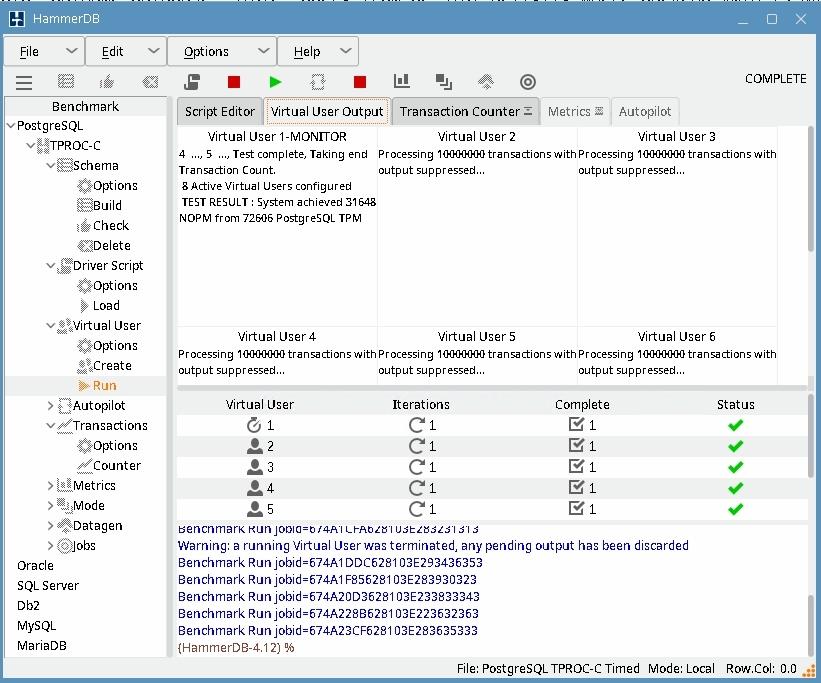This screenshot has width=821, height=683.
Task: Switch to the Script Editor tab
Action: pos(221,112)
